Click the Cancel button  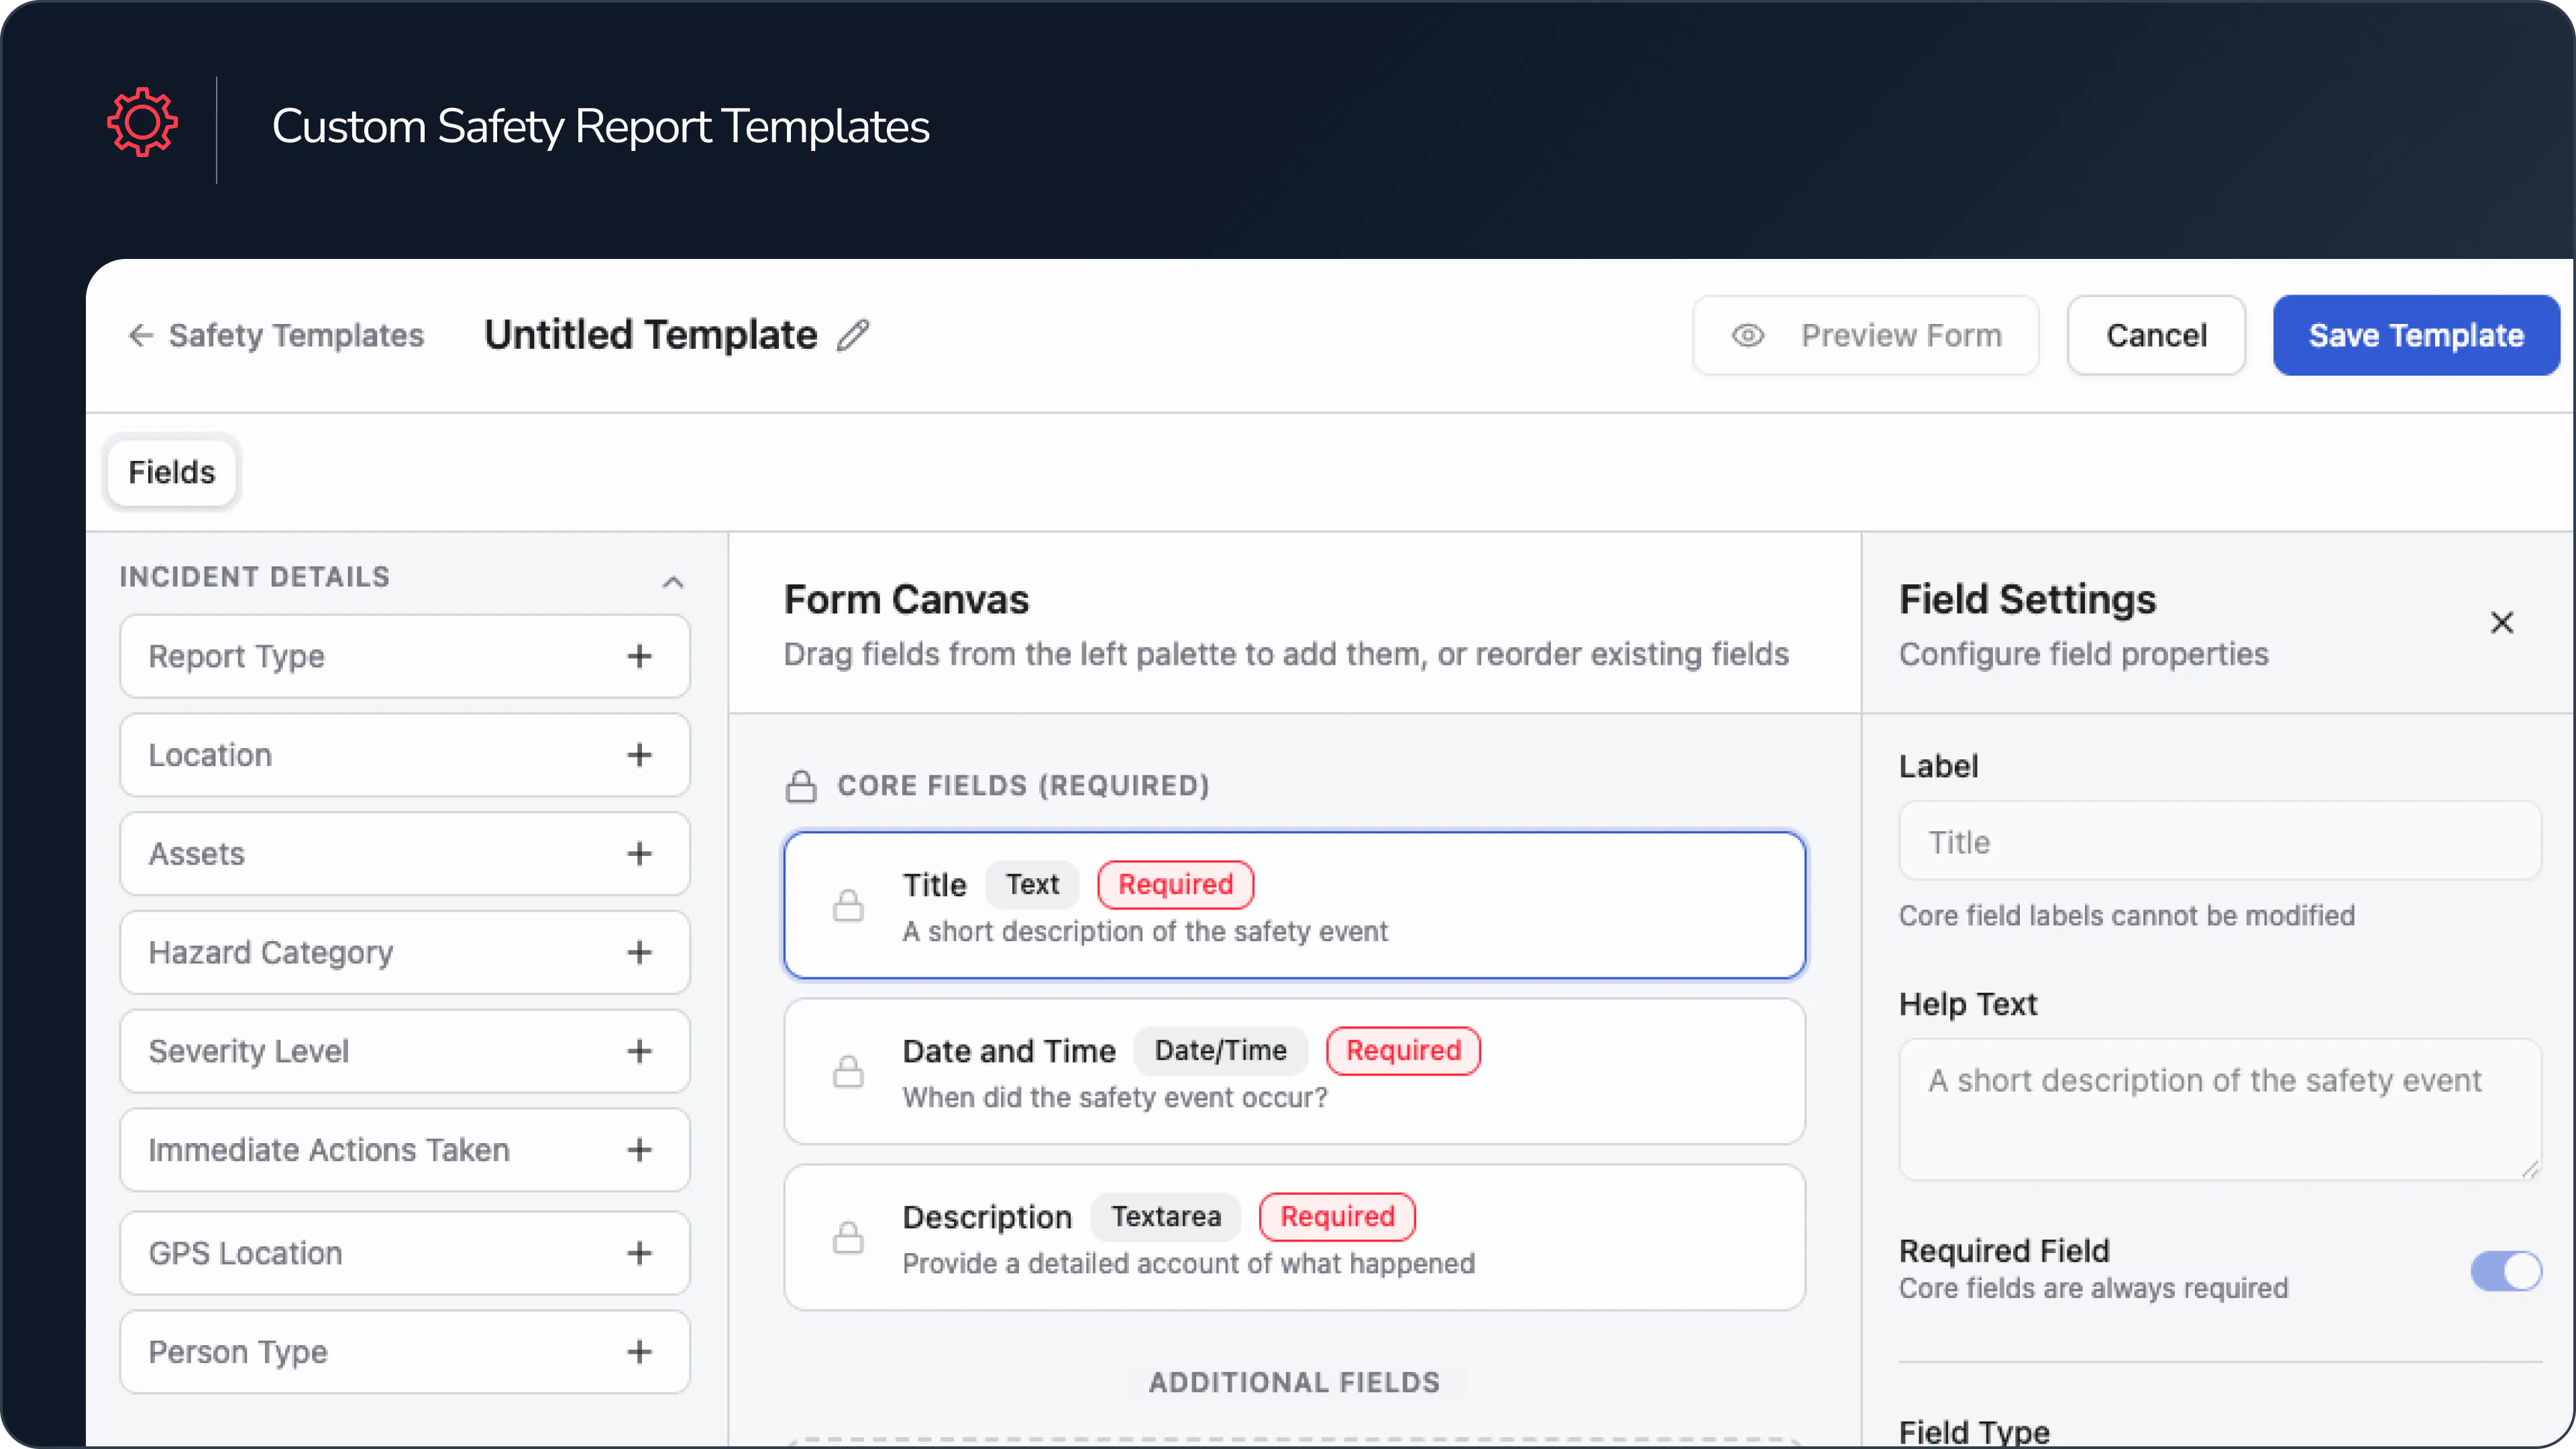tap(2156, 335)
